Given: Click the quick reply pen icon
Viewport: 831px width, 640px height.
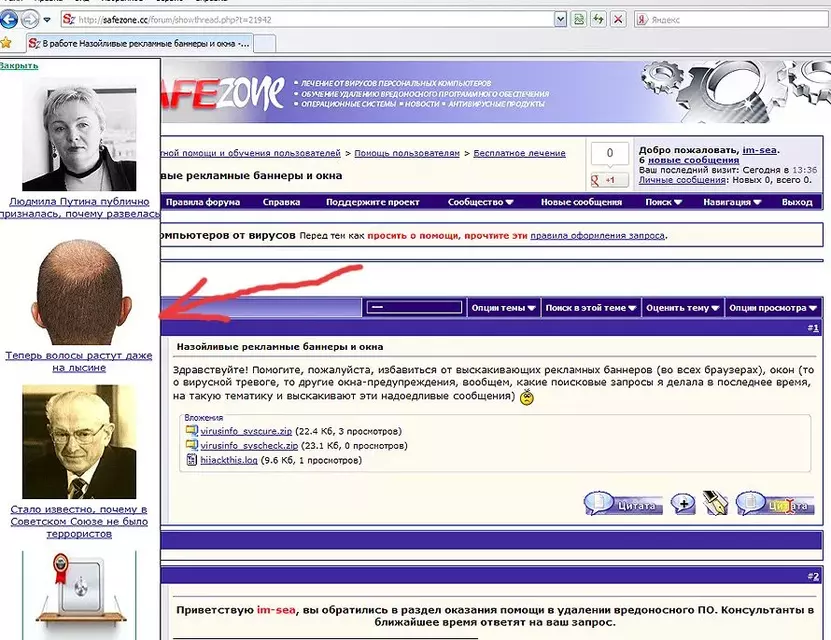Looking at the screenshot, I should [715, 503].
